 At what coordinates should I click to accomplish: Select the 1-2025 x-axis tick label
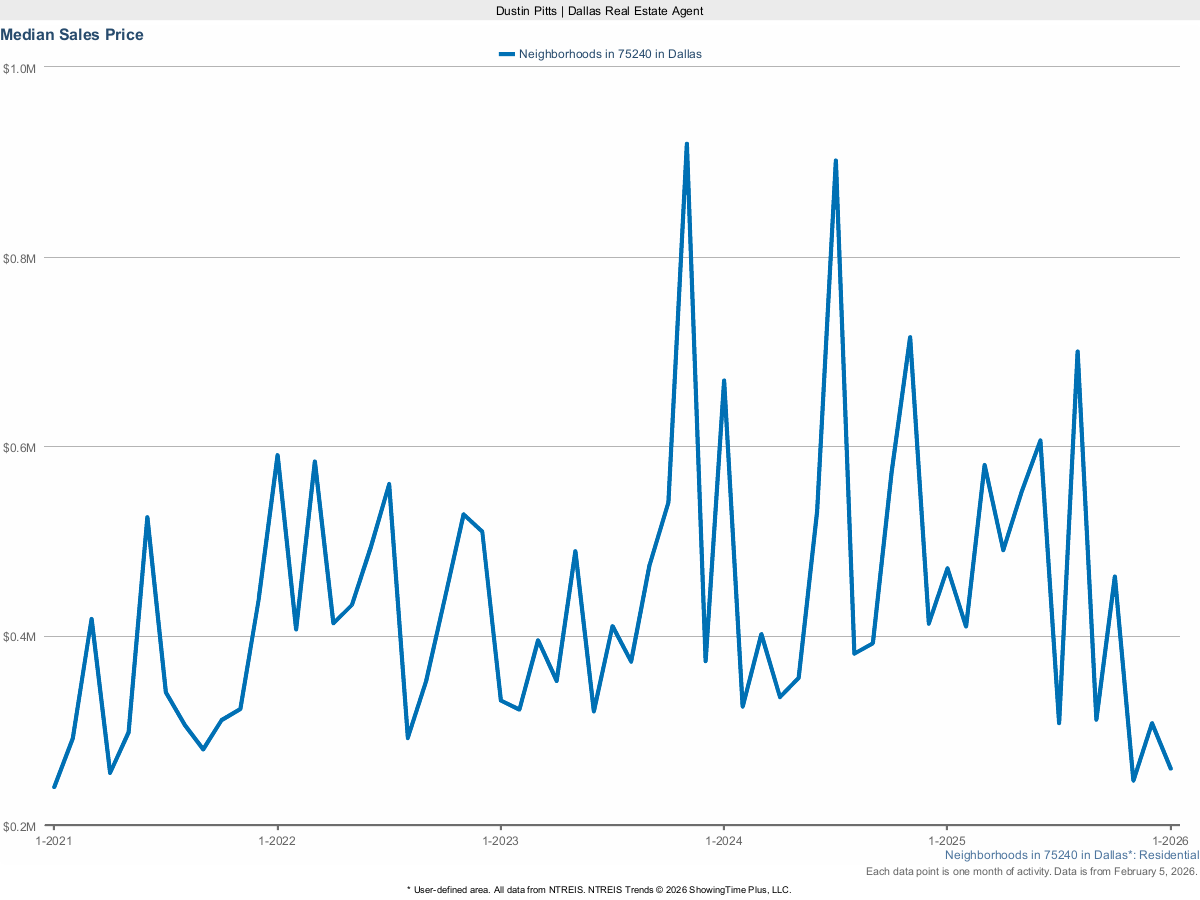click(x=946, y=841)
